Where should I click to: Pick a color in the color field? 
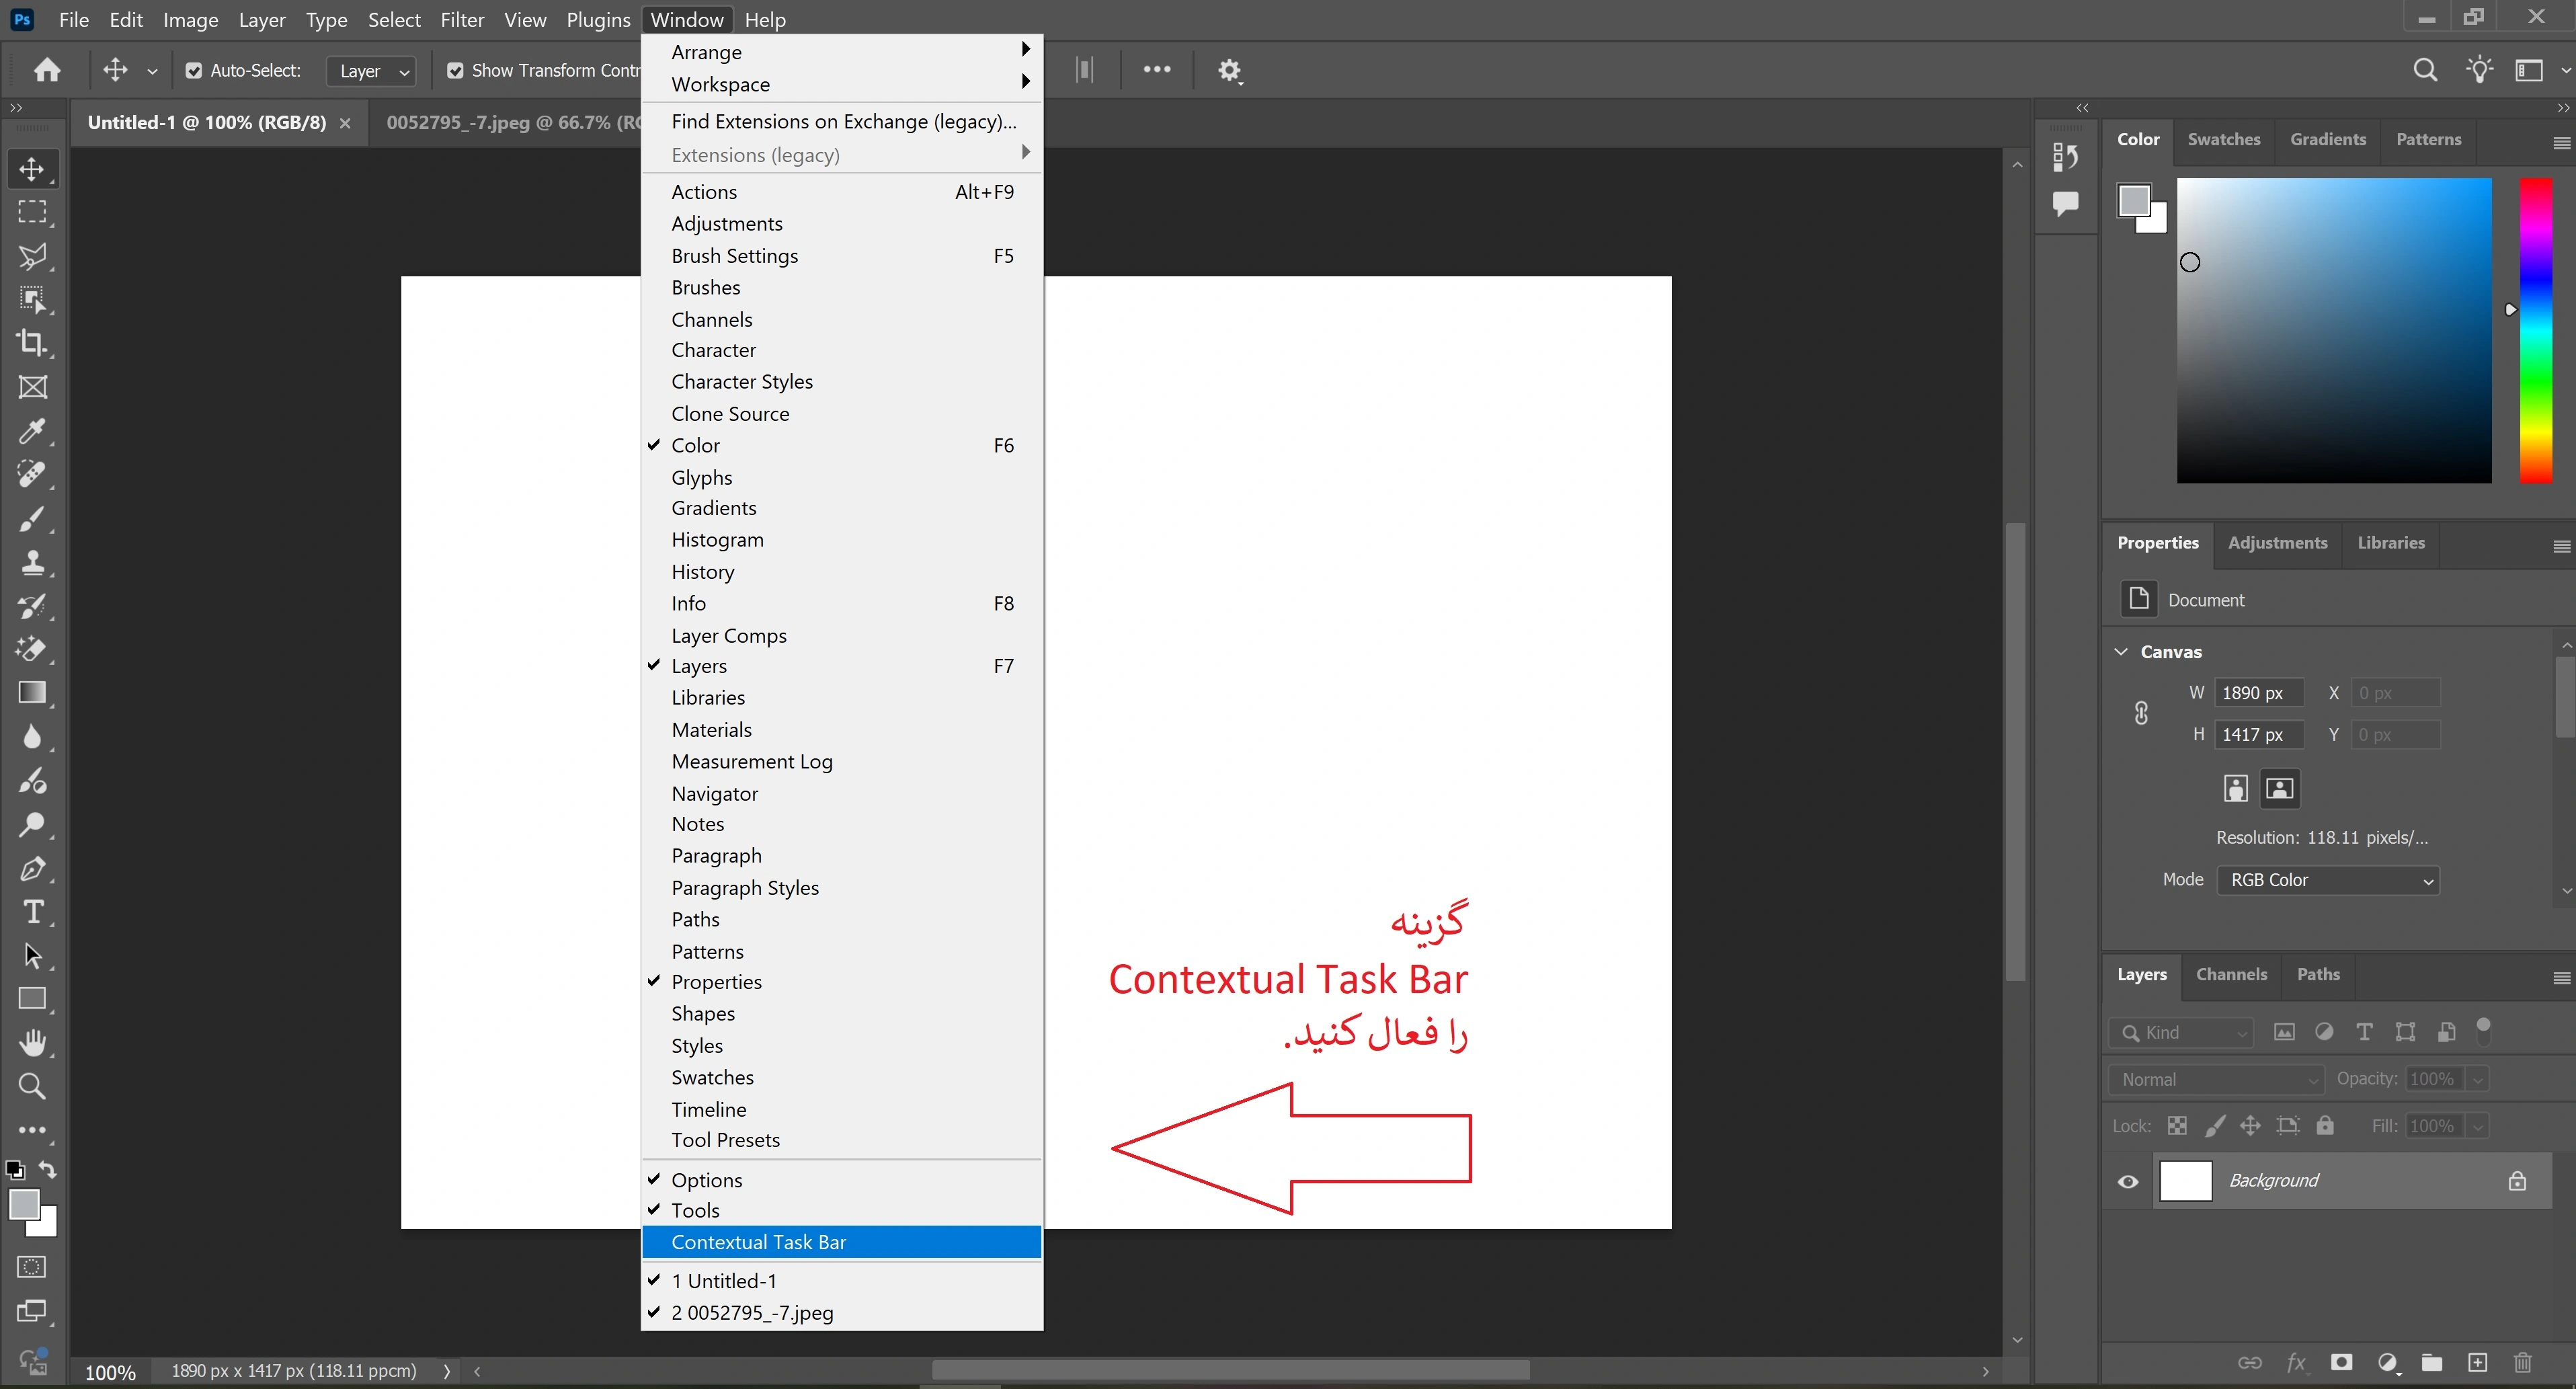coord(2334,331)
